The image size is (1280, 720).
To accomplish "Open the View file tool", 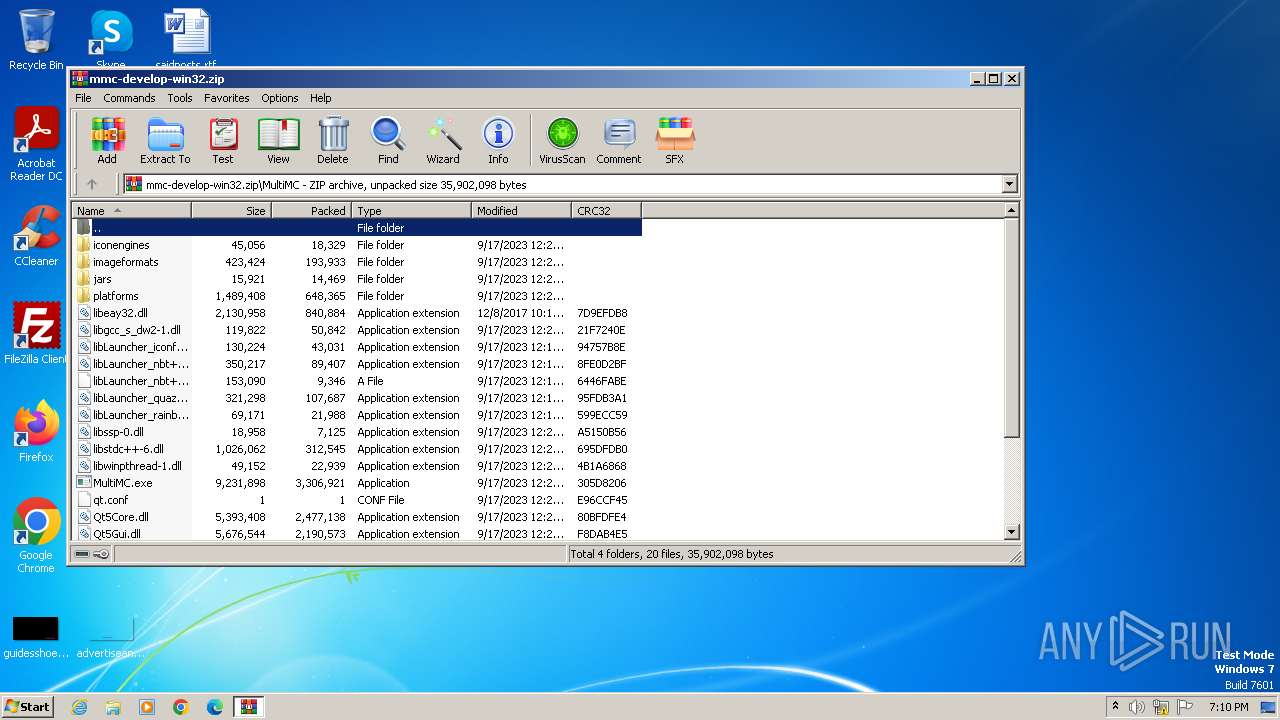I will (278, 141).
